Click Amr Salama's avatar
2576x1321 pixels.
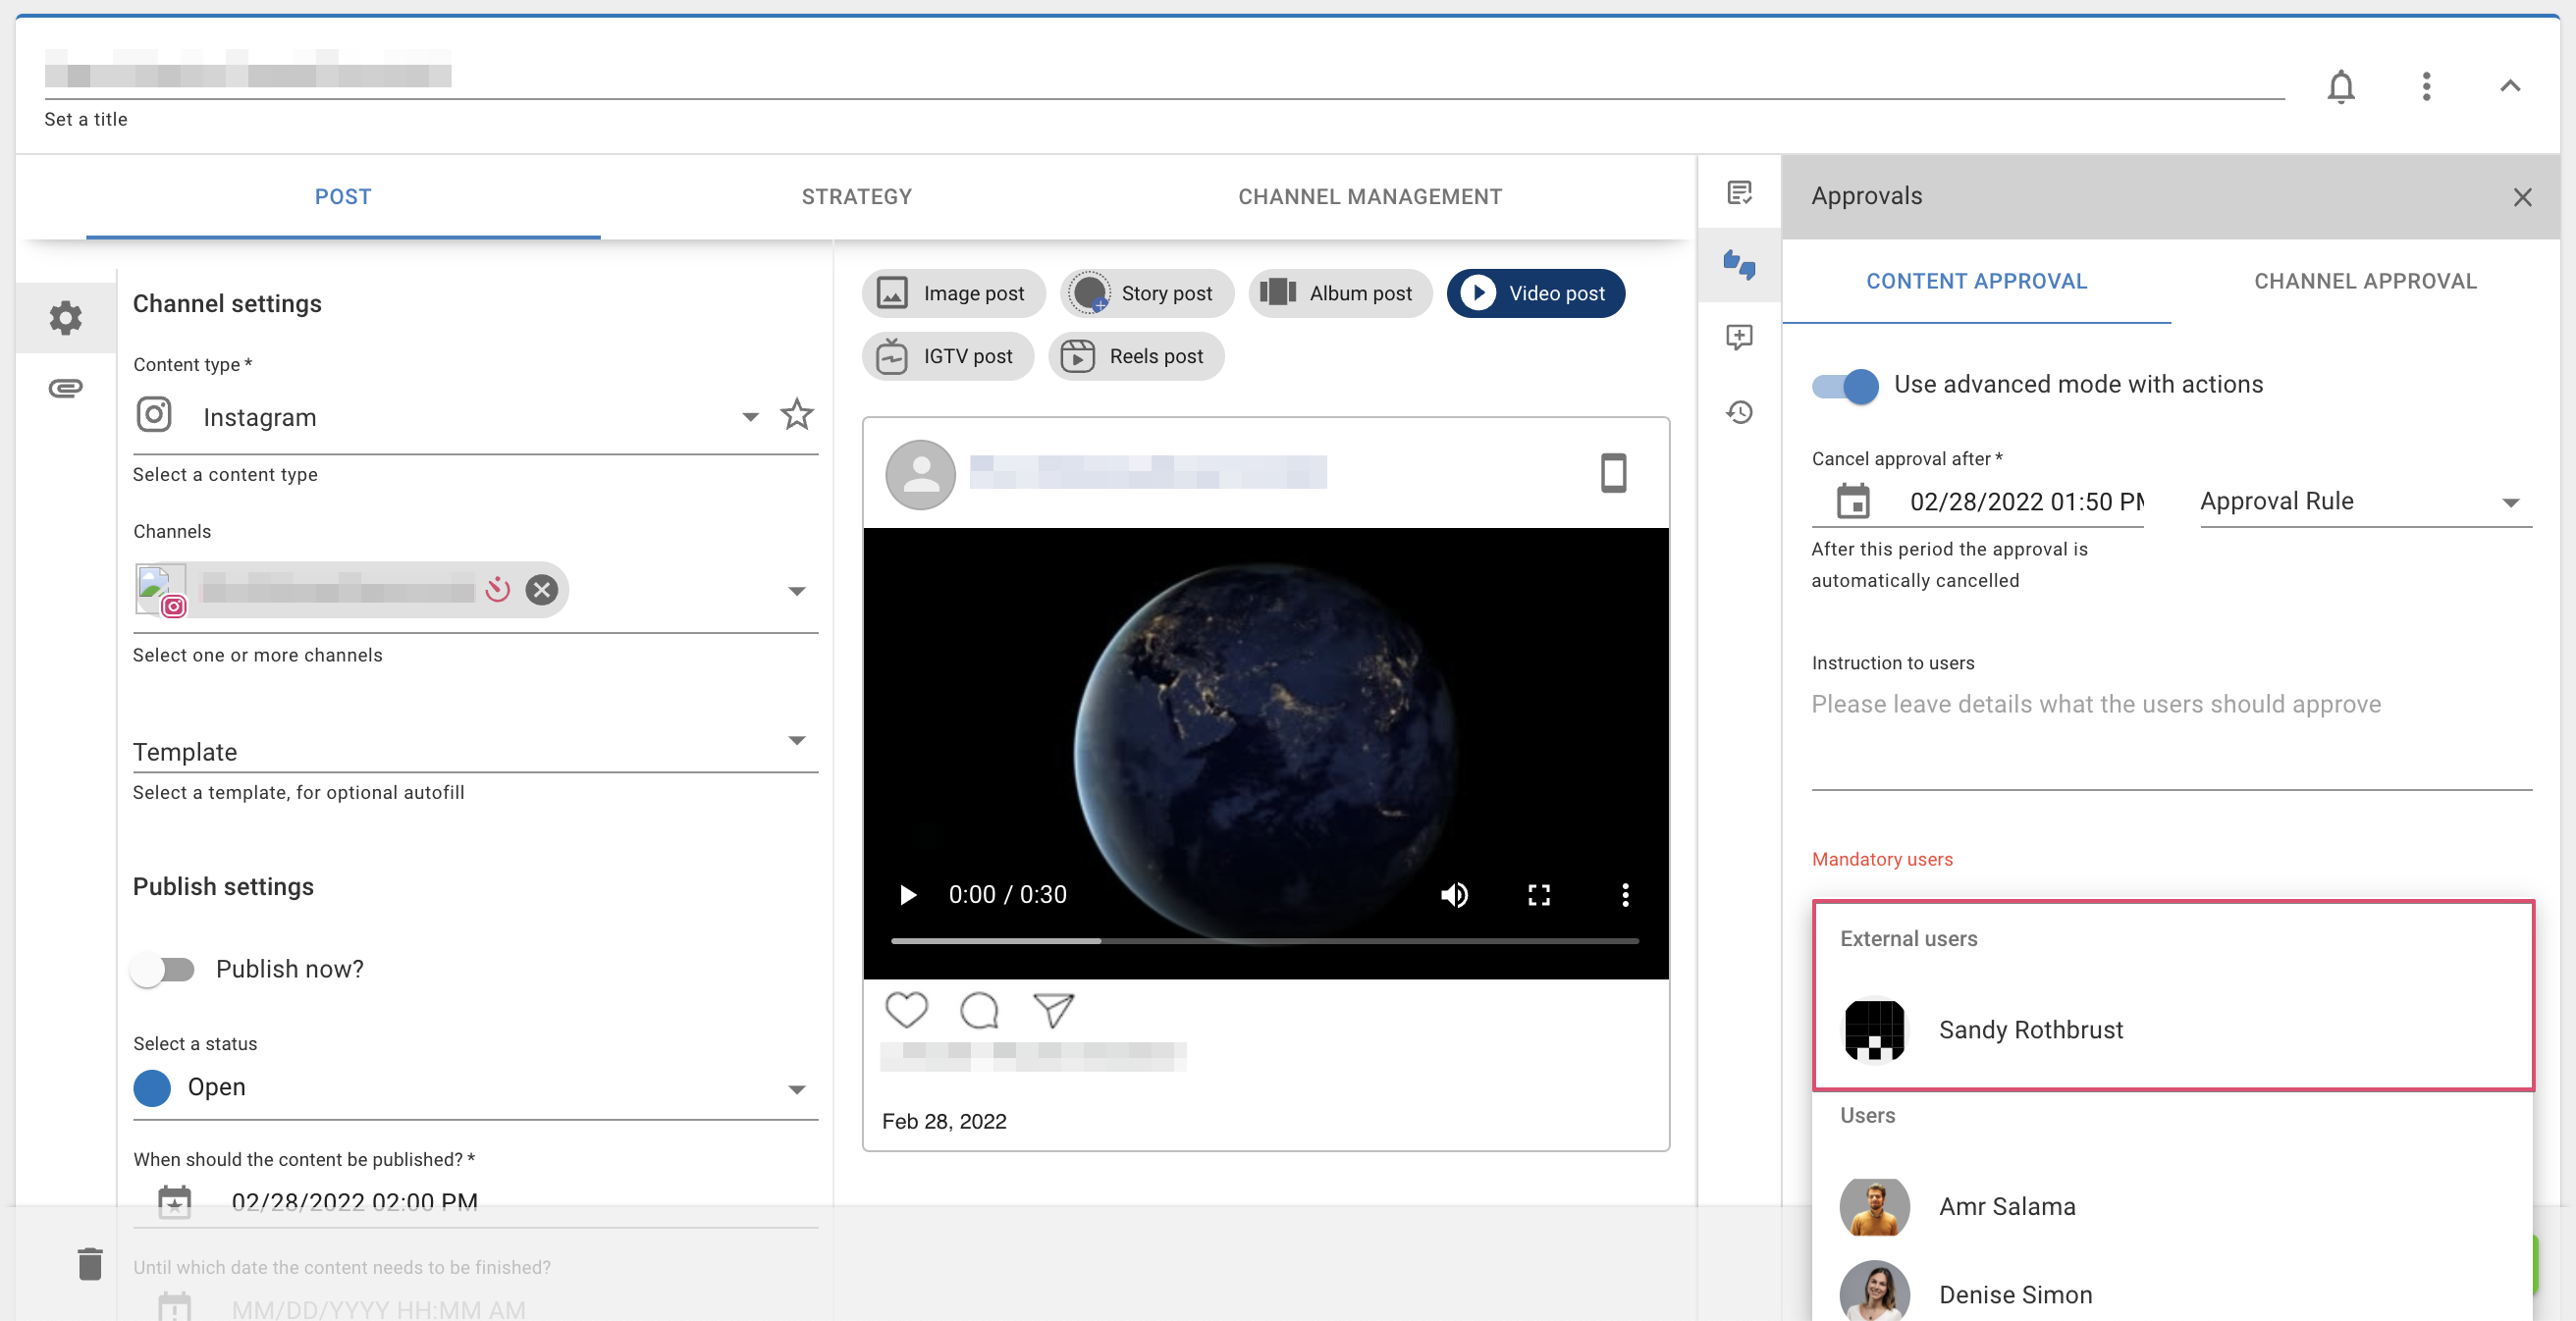click(1874, 1207)
